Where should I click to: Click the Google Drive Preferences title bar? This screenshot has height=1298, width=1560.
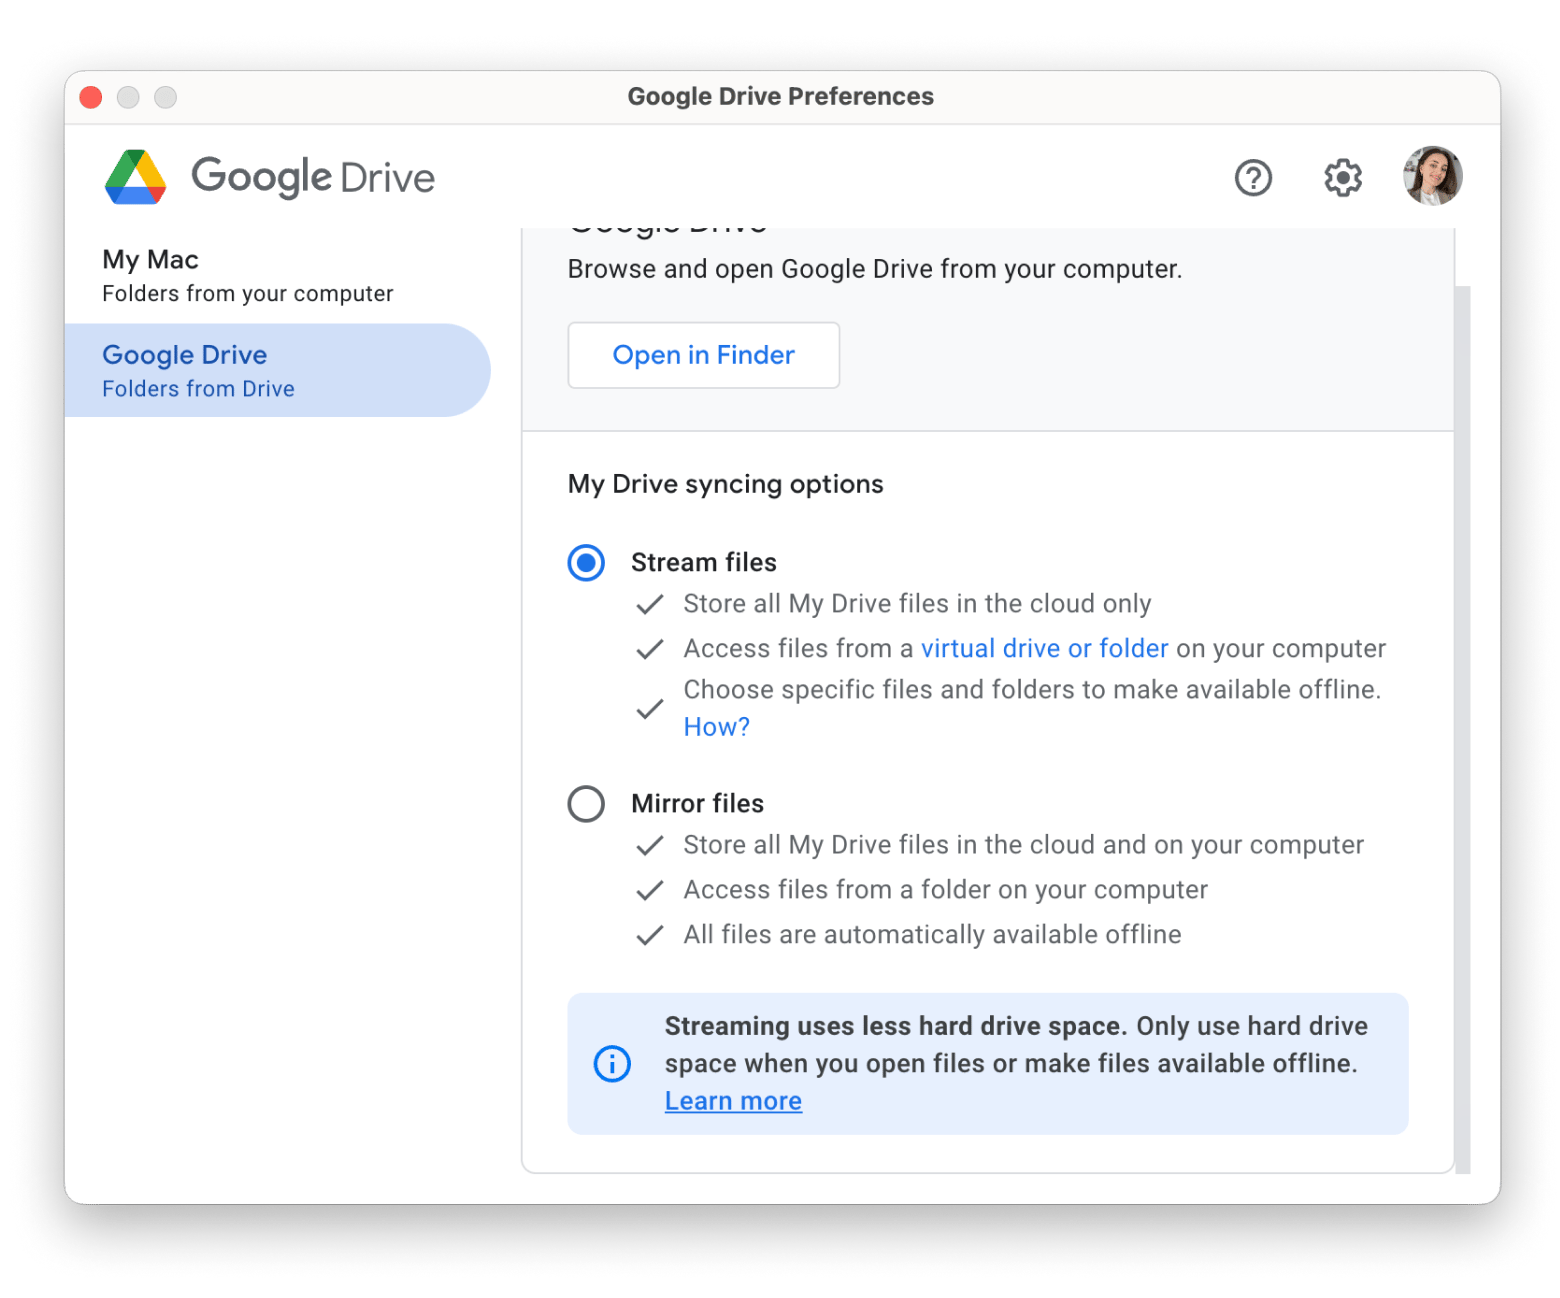[780, 97]
